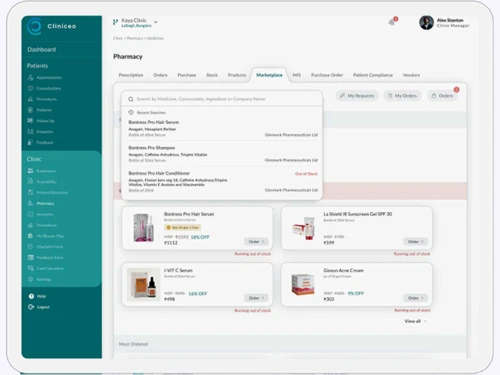Click the Patient Education sidebar icon
500x375 pixels.
(x=30, y=192)
